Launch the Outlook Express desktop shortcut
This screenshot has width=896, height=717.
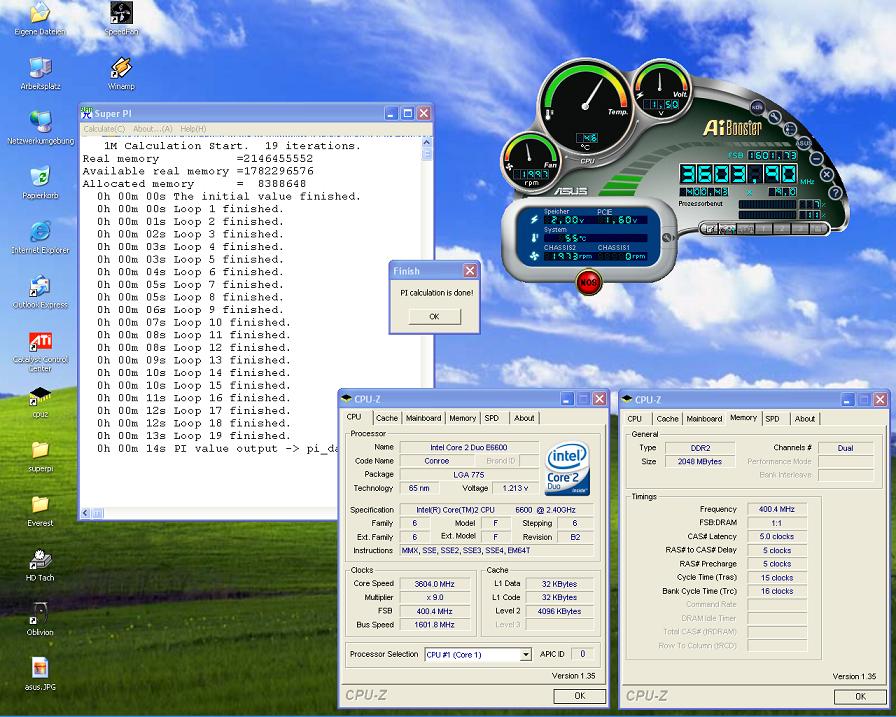[40, 291]
